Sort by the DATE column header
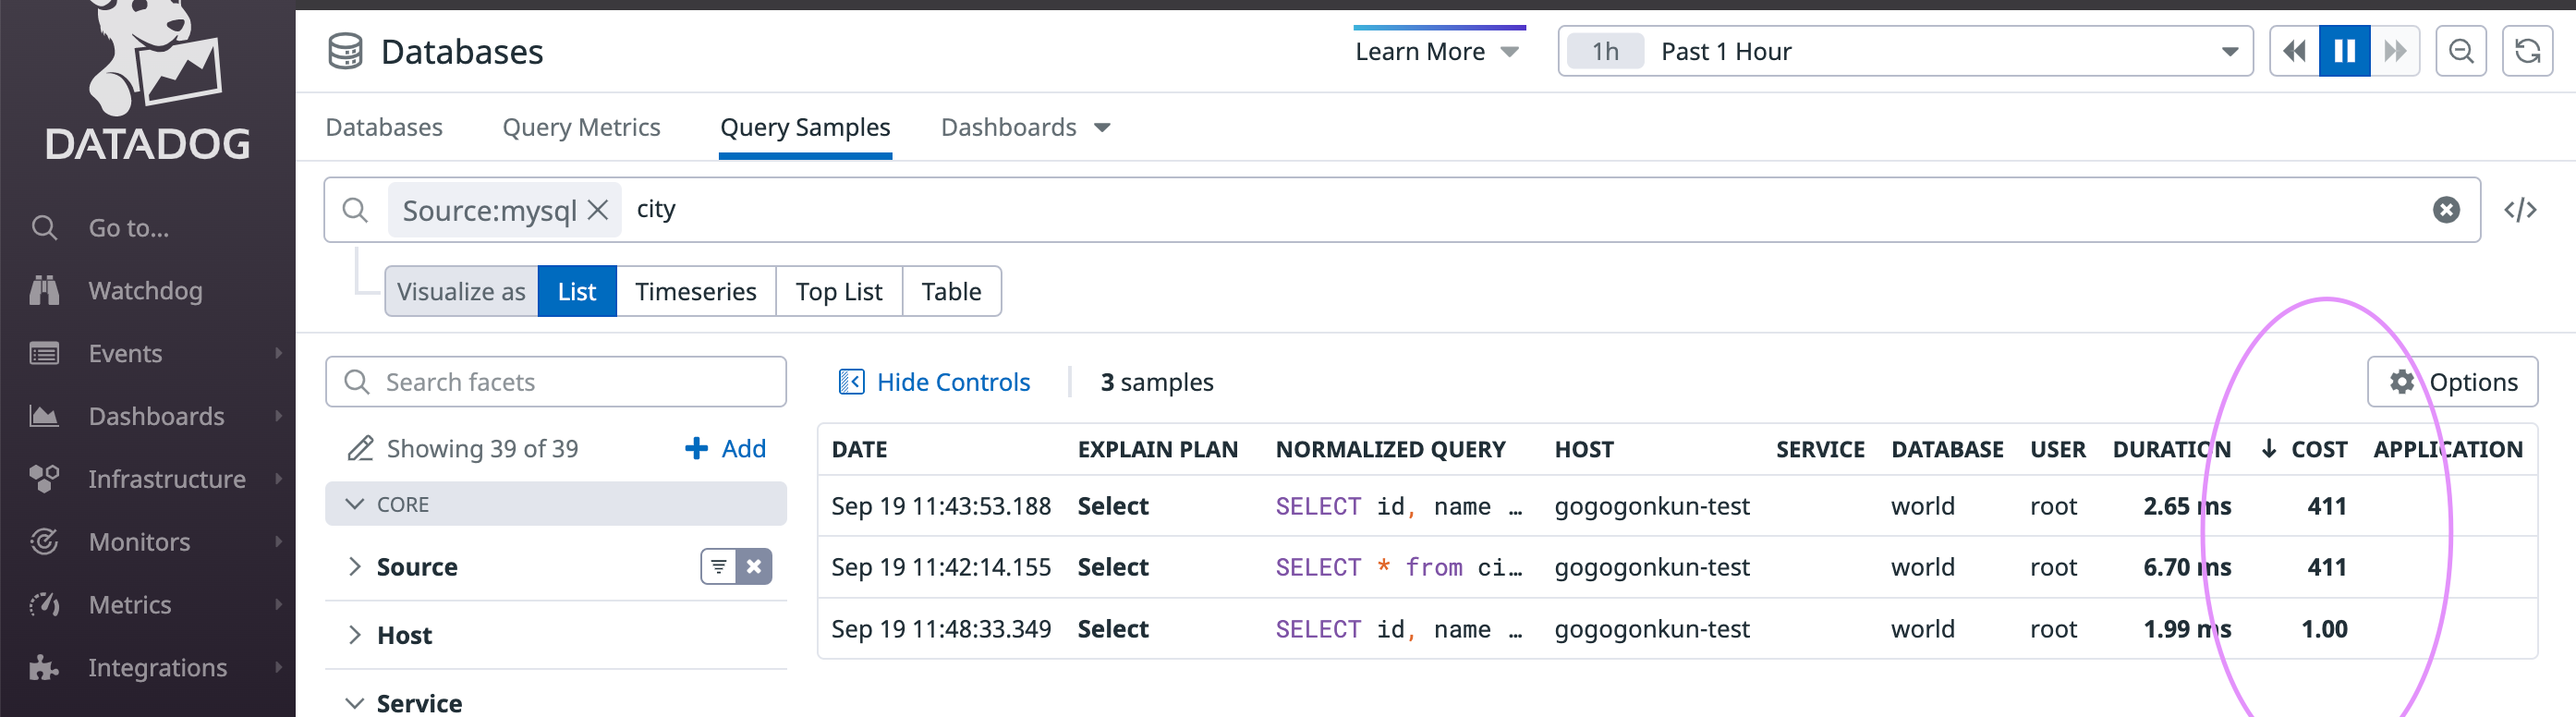 pyautogui.click(x=859, y=450)
